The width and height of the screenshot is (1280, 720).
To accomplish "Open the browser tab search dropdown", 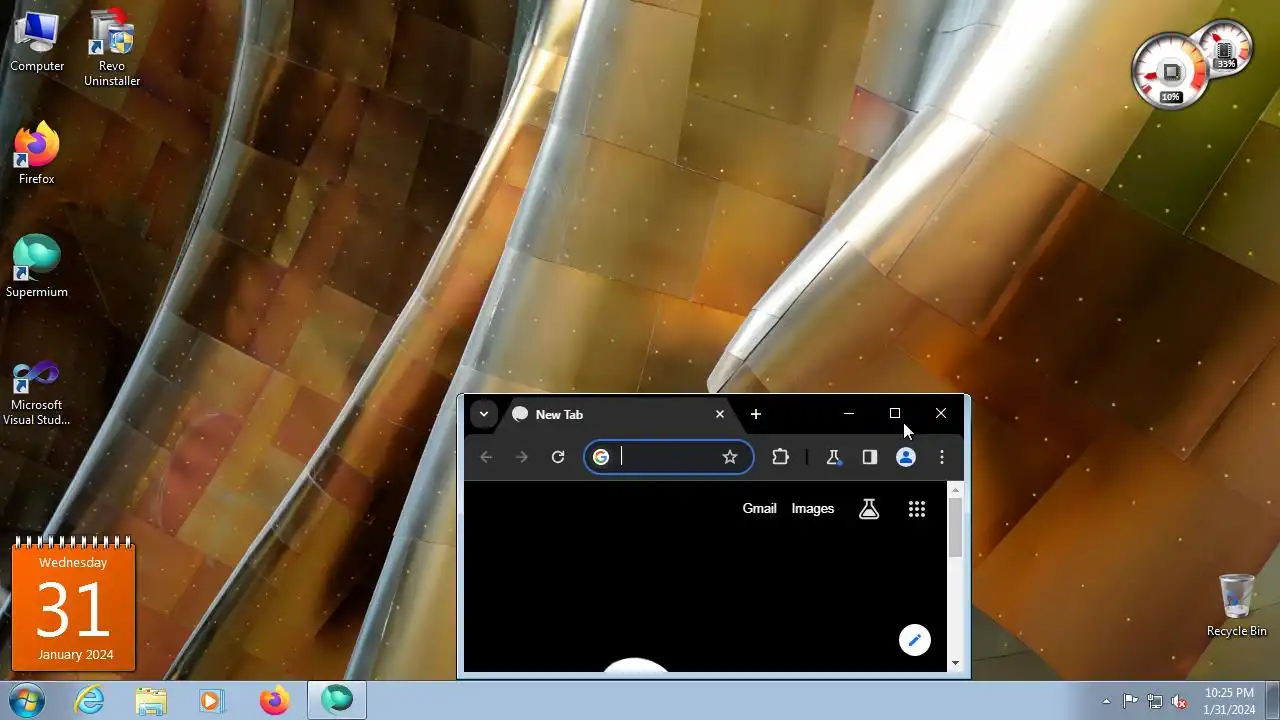I will coord(484,414).
